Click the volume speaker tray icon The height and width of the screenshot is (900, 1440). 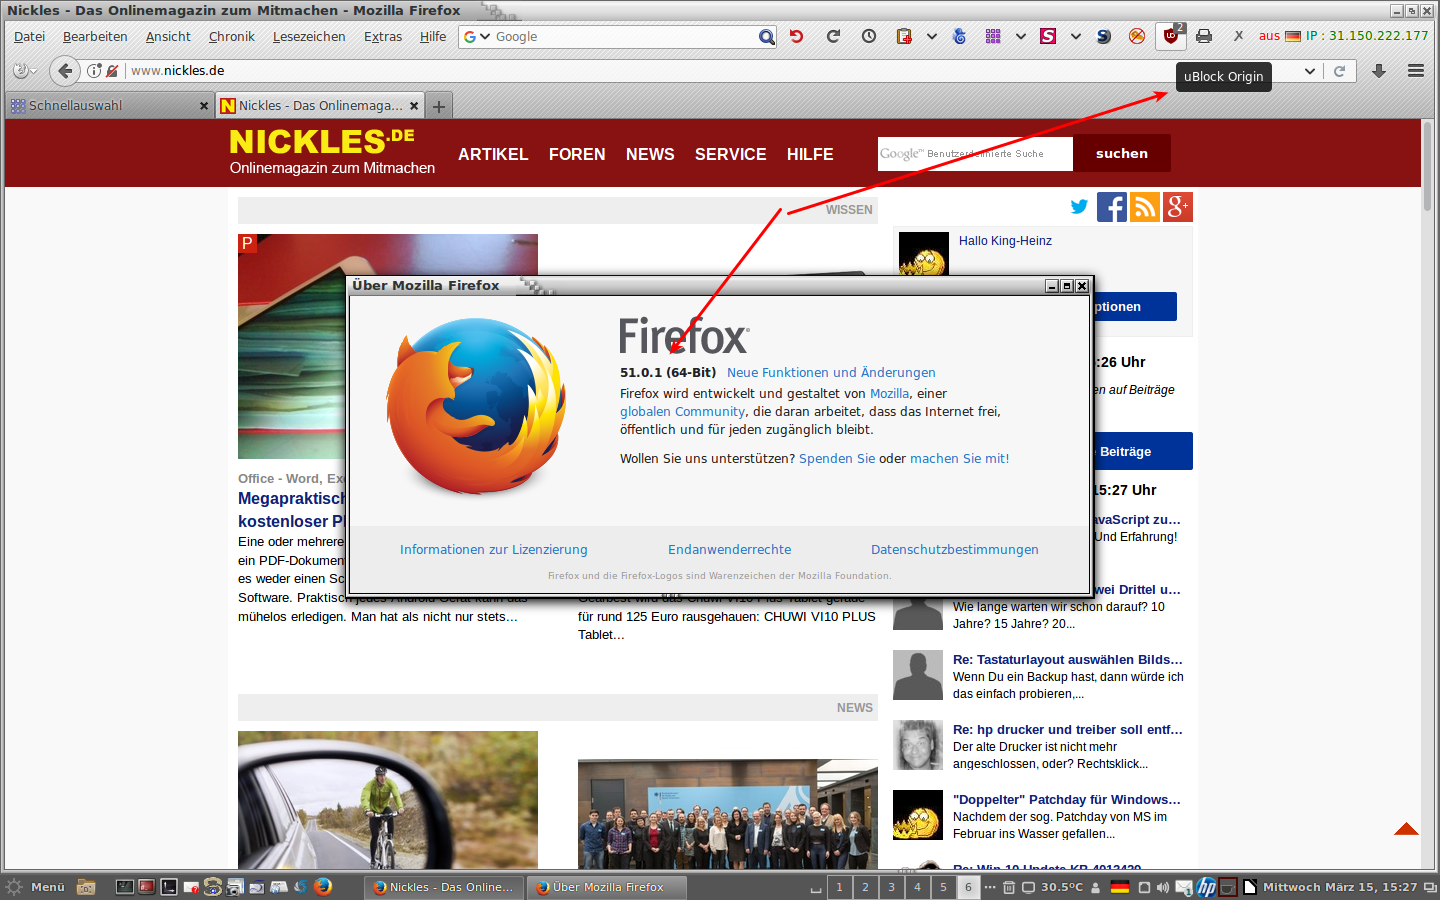(x=1163, y=887)
